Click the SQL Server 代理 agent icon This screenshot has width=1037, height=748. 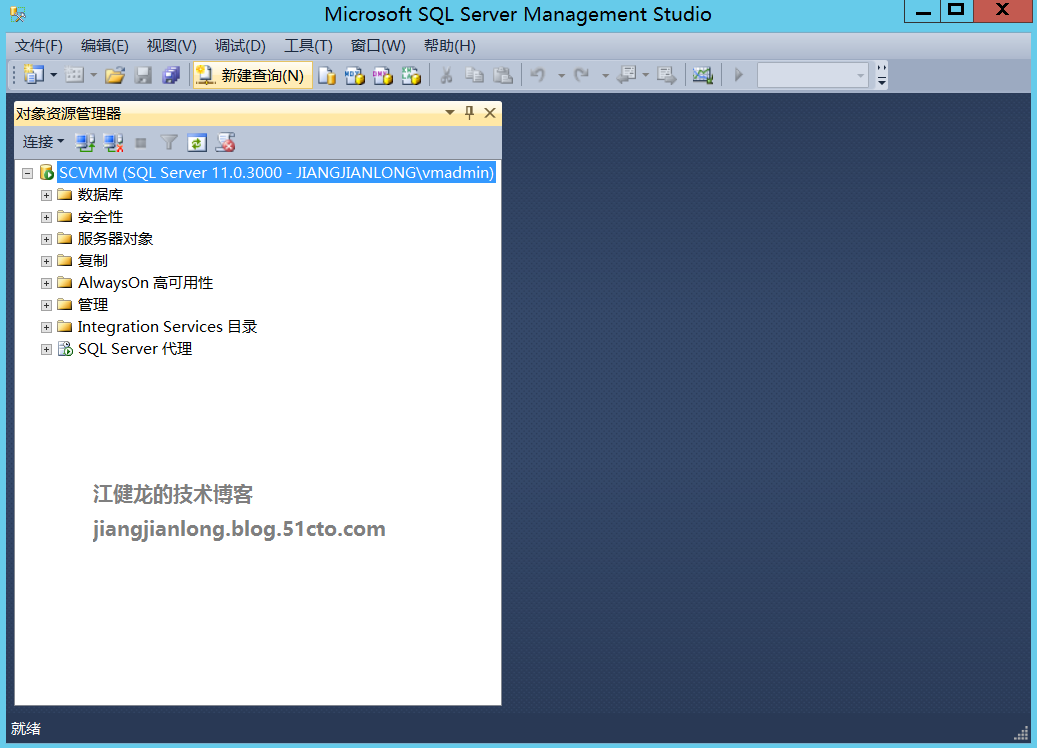(x=65, y=349)
